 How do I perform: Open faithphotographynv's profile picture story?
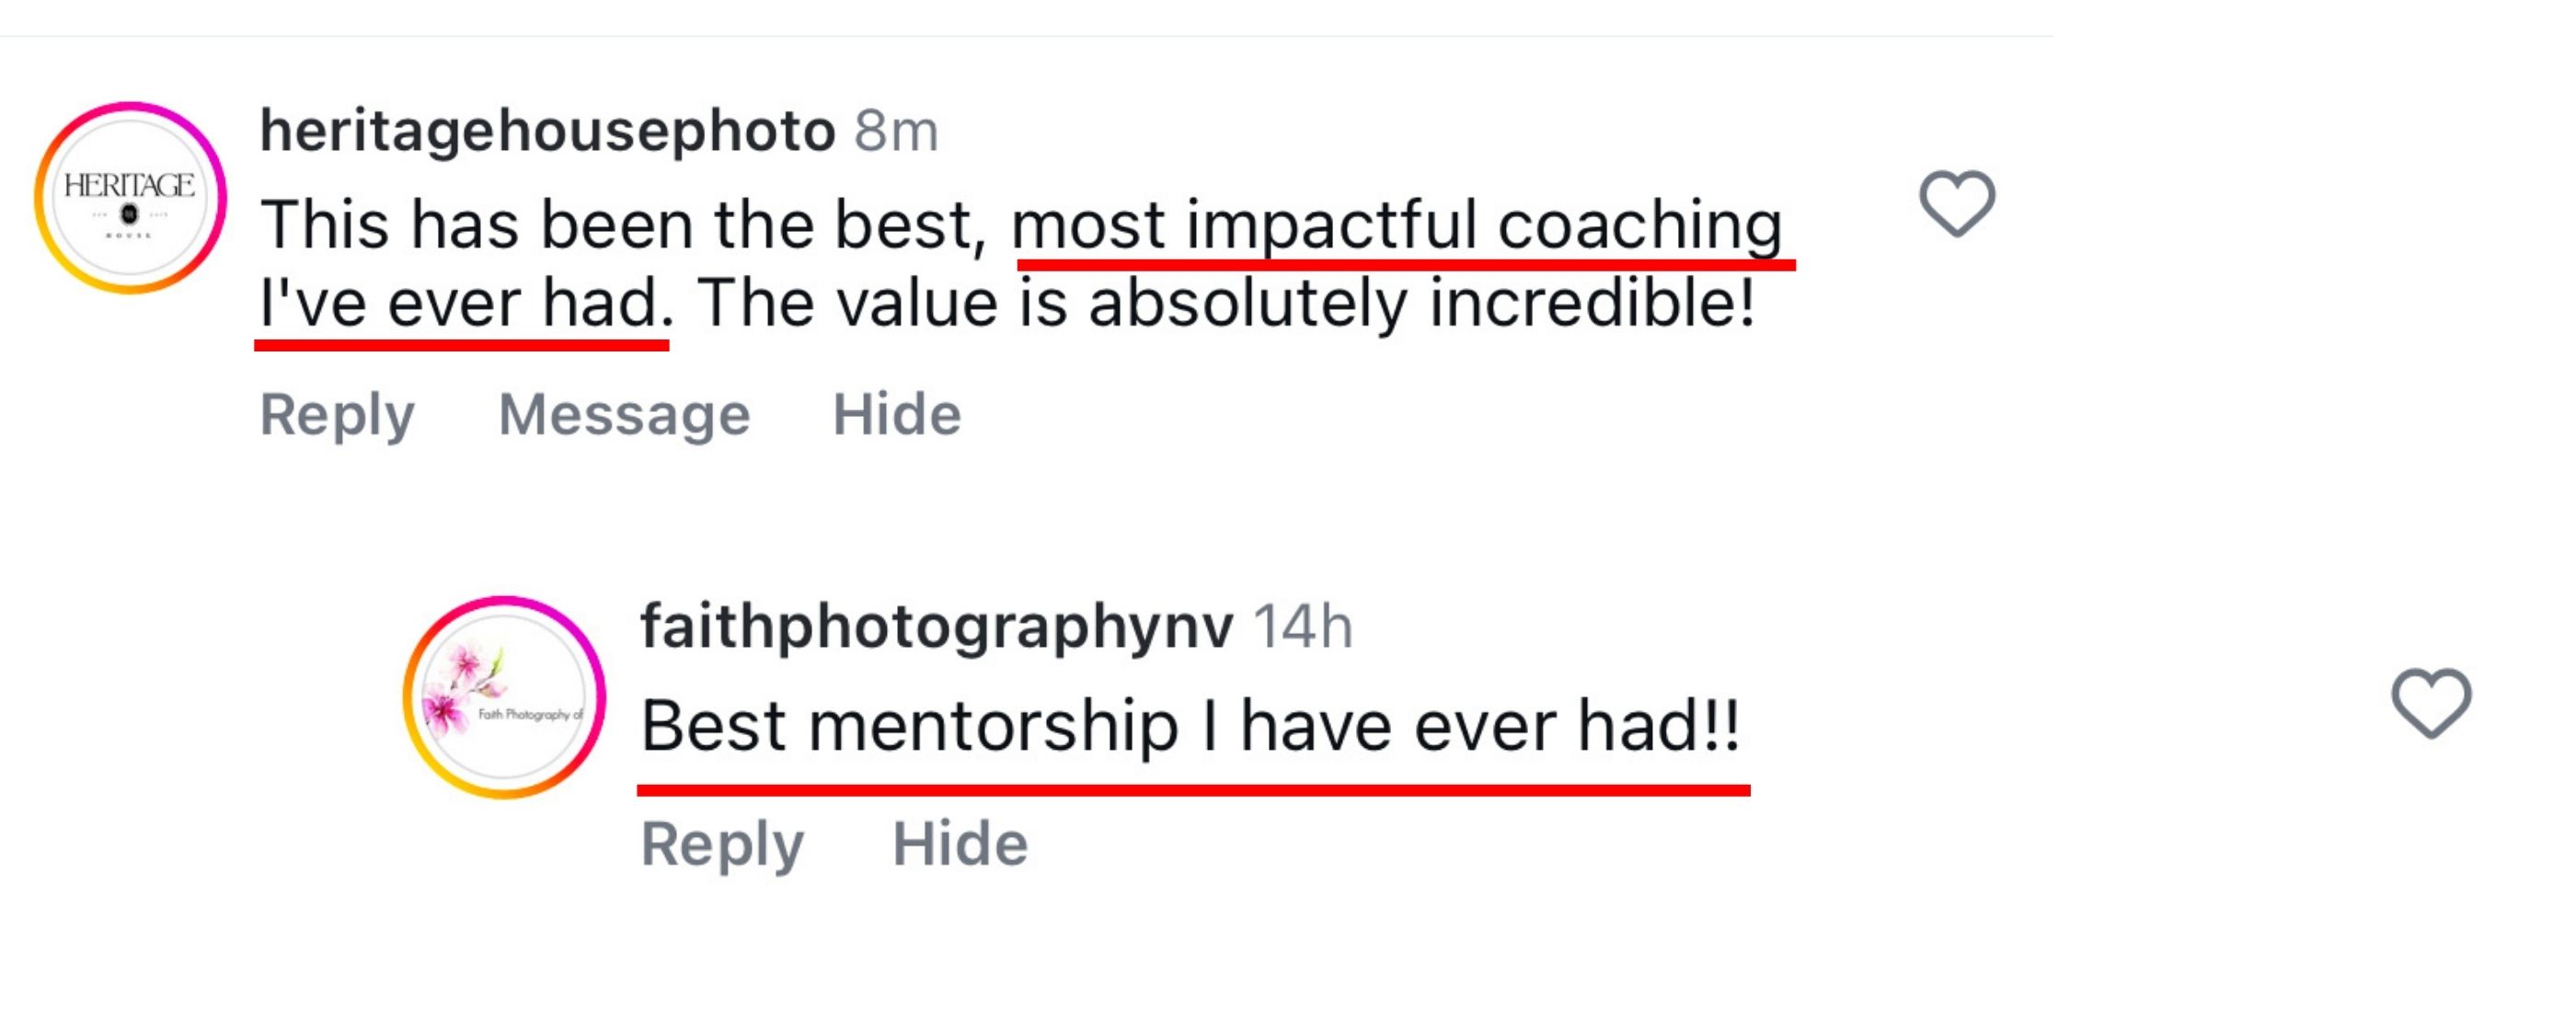tap(504, 698)
